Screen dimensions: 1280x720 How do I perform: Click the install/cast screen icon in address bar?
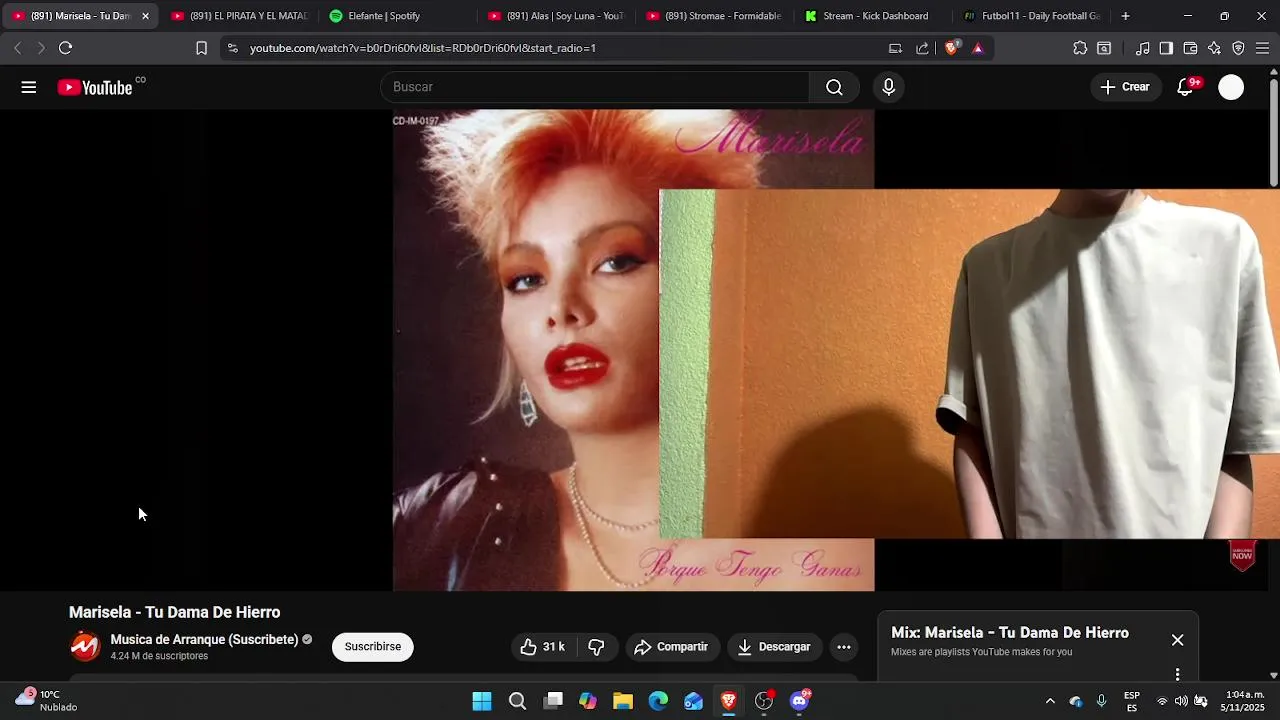pyautogui.click(x=895, y=48)
